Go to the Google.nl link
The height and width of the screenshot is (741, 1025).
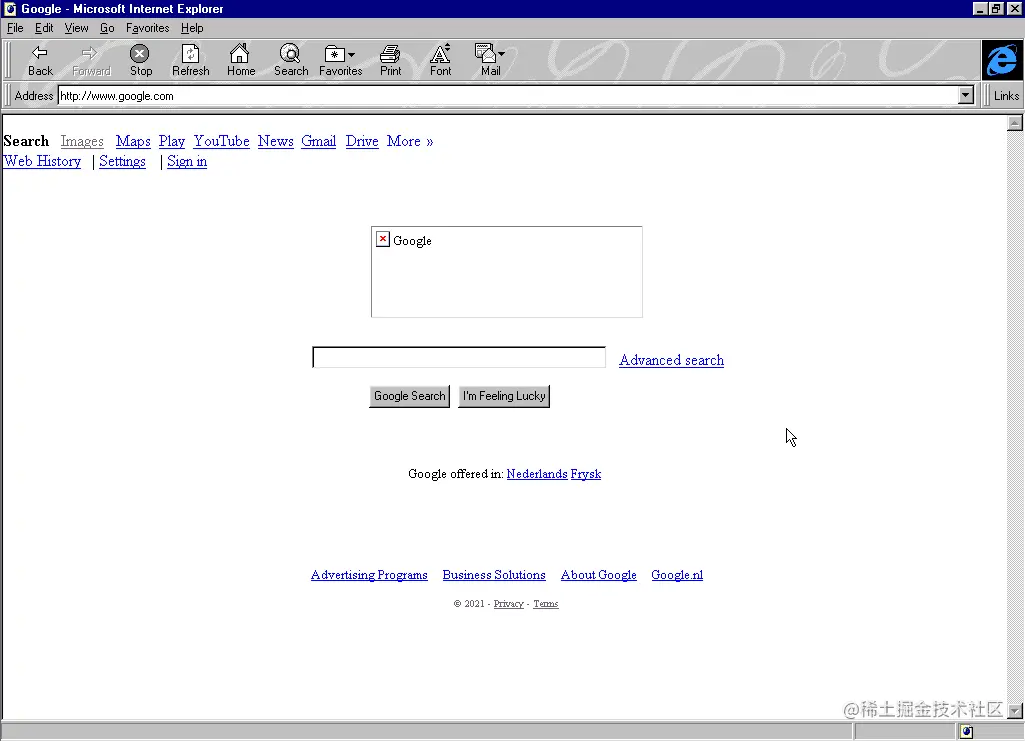pos(677,575)
